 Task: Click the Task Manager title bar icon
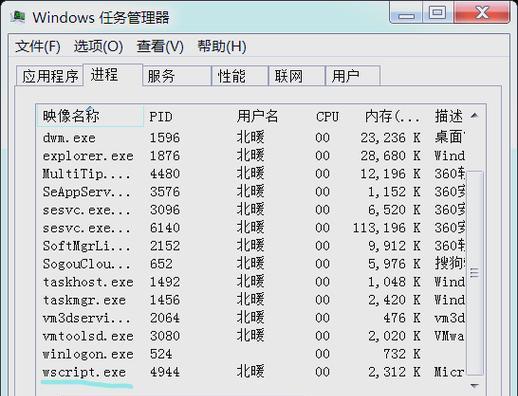point(18,16)
